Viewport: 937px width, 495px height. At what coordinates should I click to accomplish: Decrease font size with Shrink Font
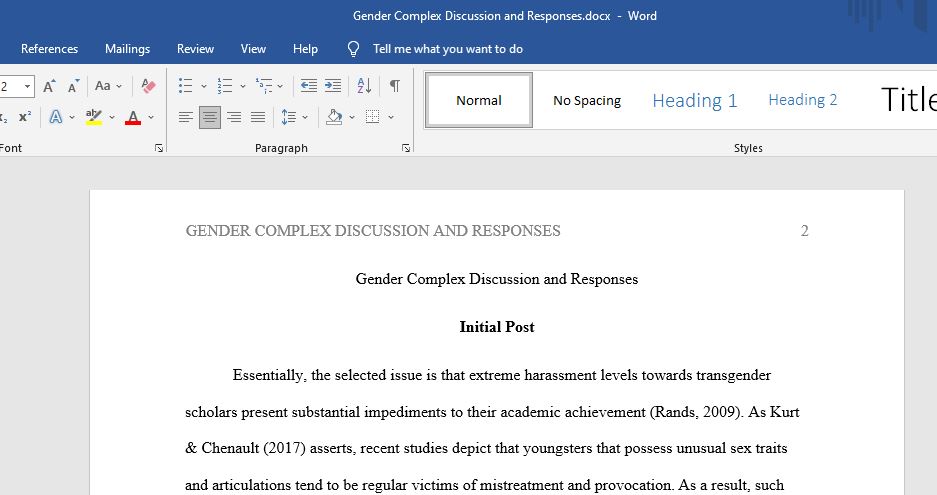pos(73,86)
